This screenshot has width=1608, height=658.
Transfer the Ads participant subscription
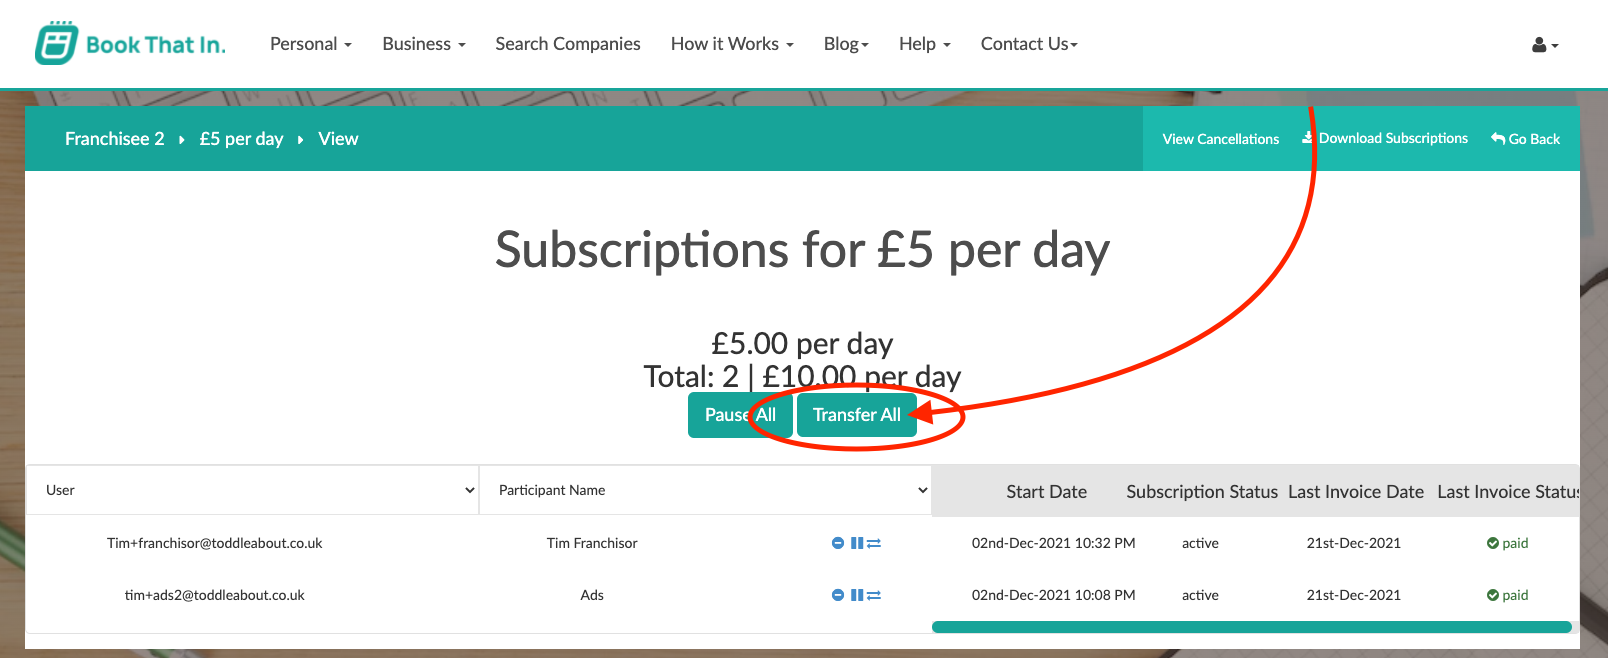click(x=874, y=595)
